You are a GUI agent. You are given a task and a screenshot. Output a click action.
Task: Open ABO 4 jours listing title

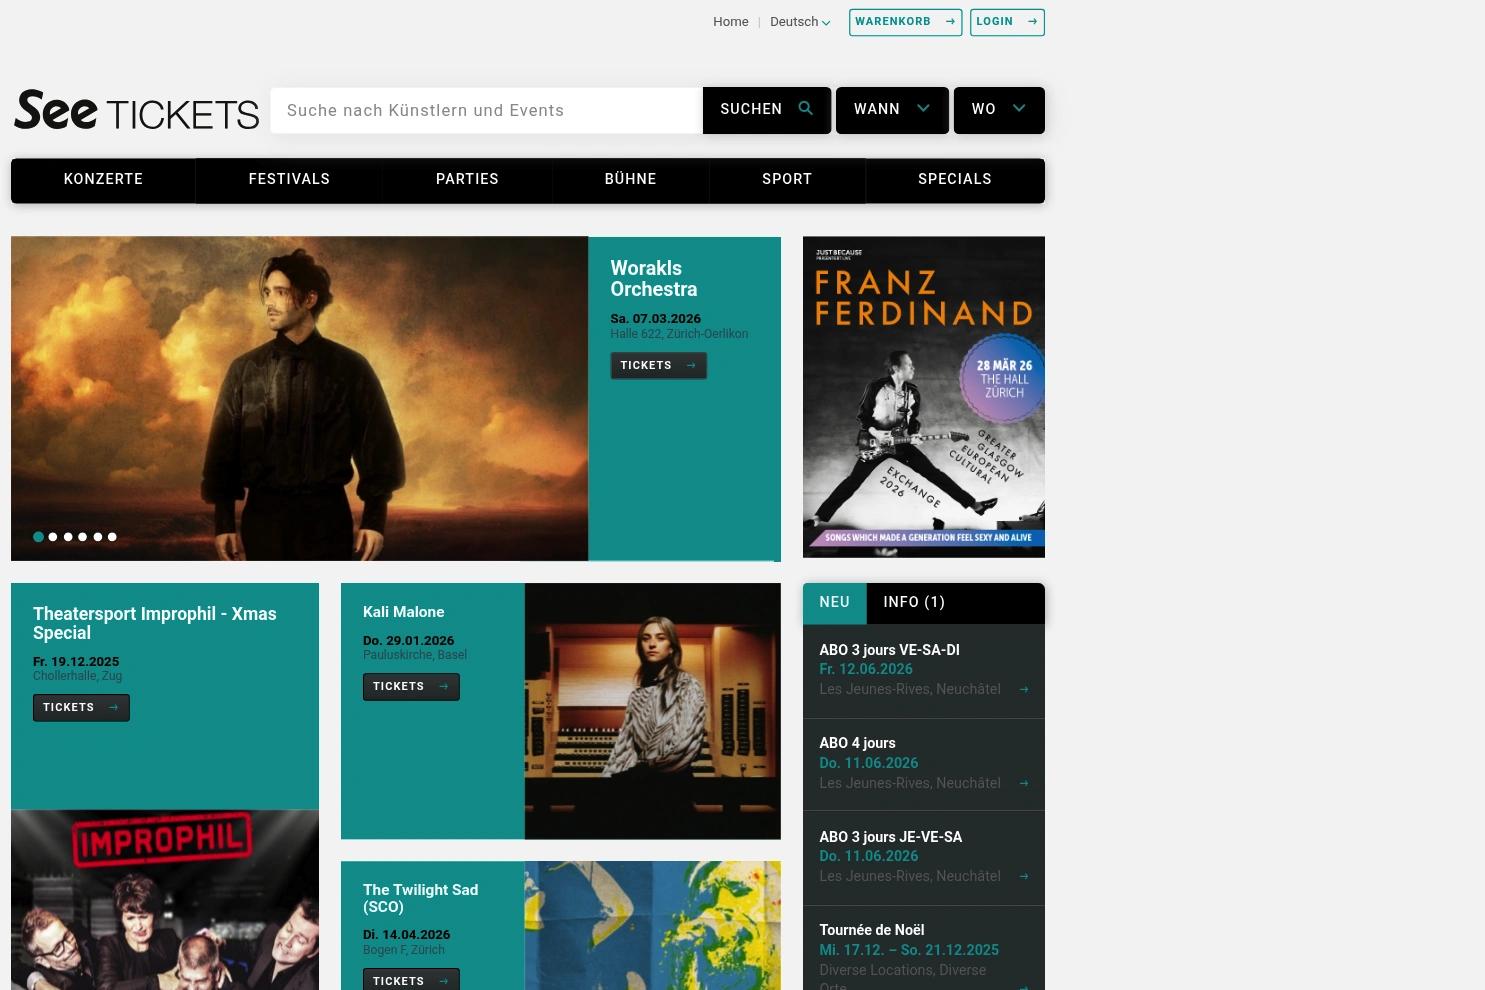click(857, 743)
